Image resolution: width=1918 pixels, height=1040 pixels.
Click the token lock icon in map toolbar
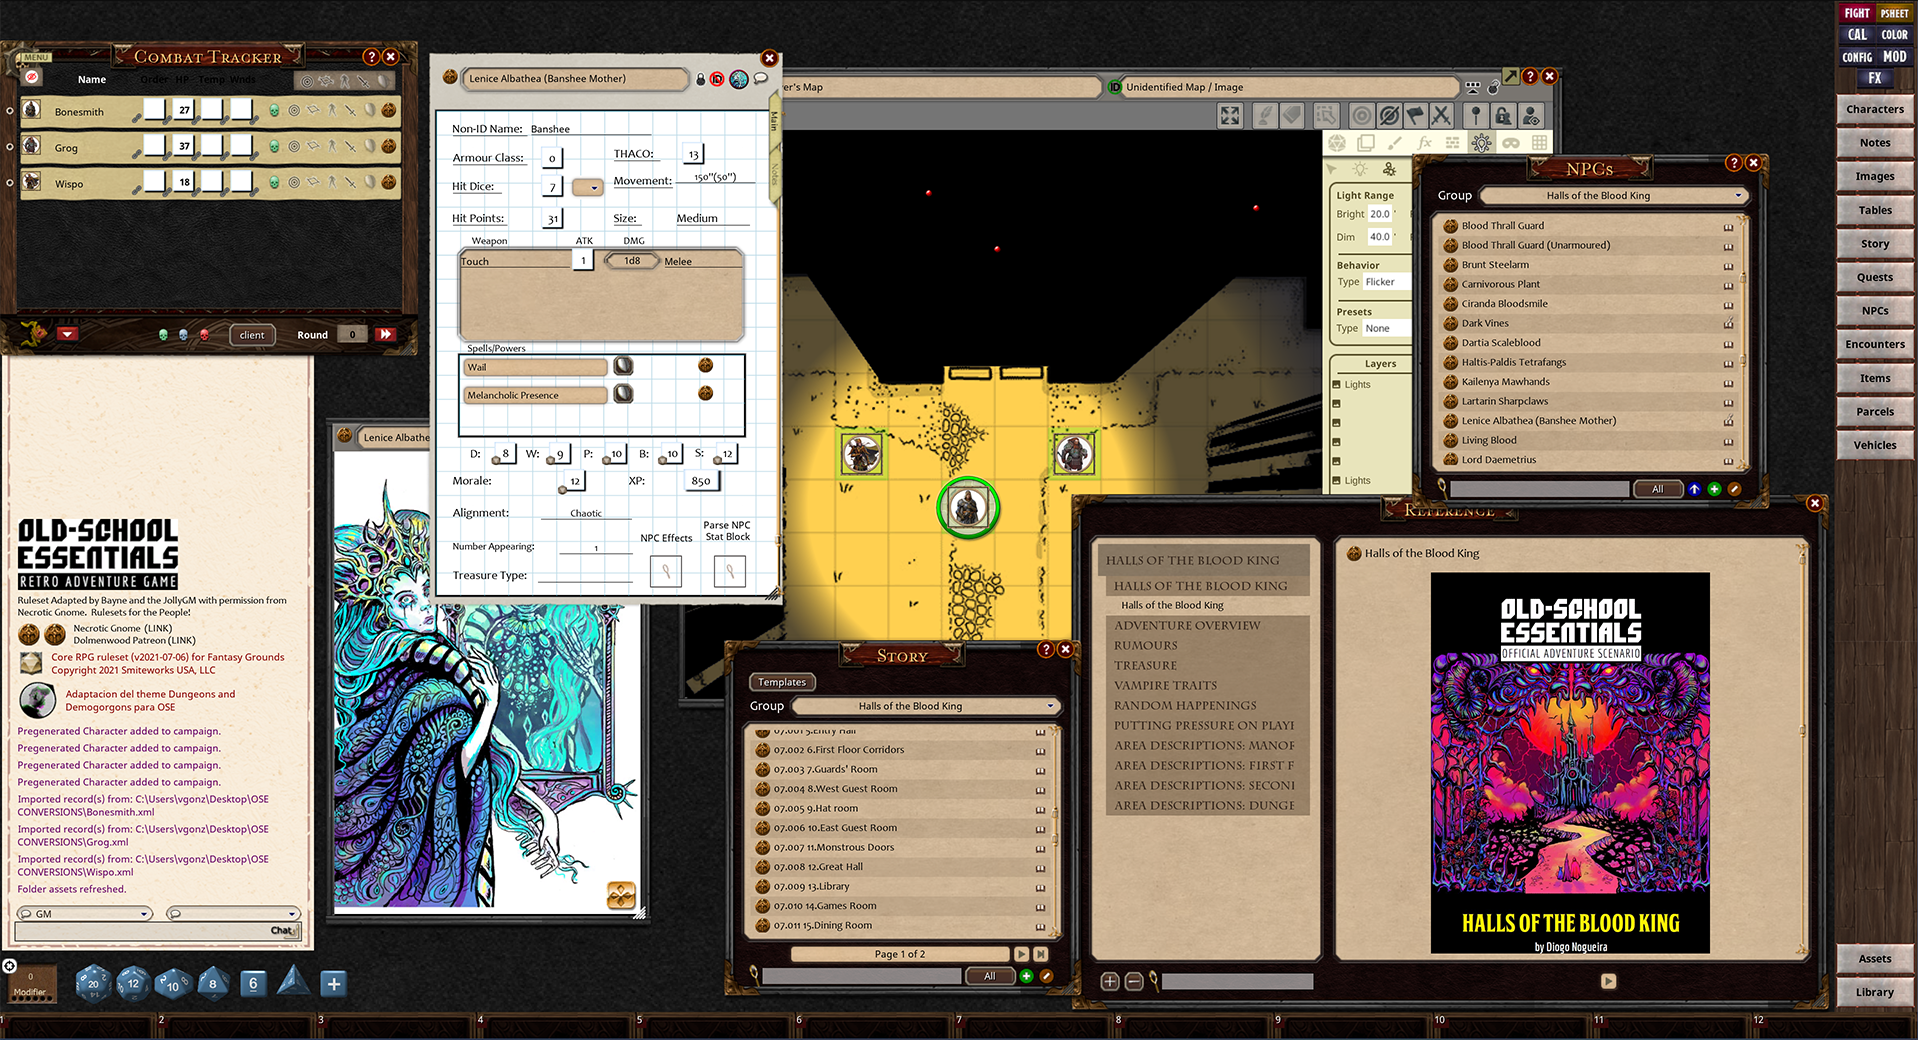pos(1503,116)
